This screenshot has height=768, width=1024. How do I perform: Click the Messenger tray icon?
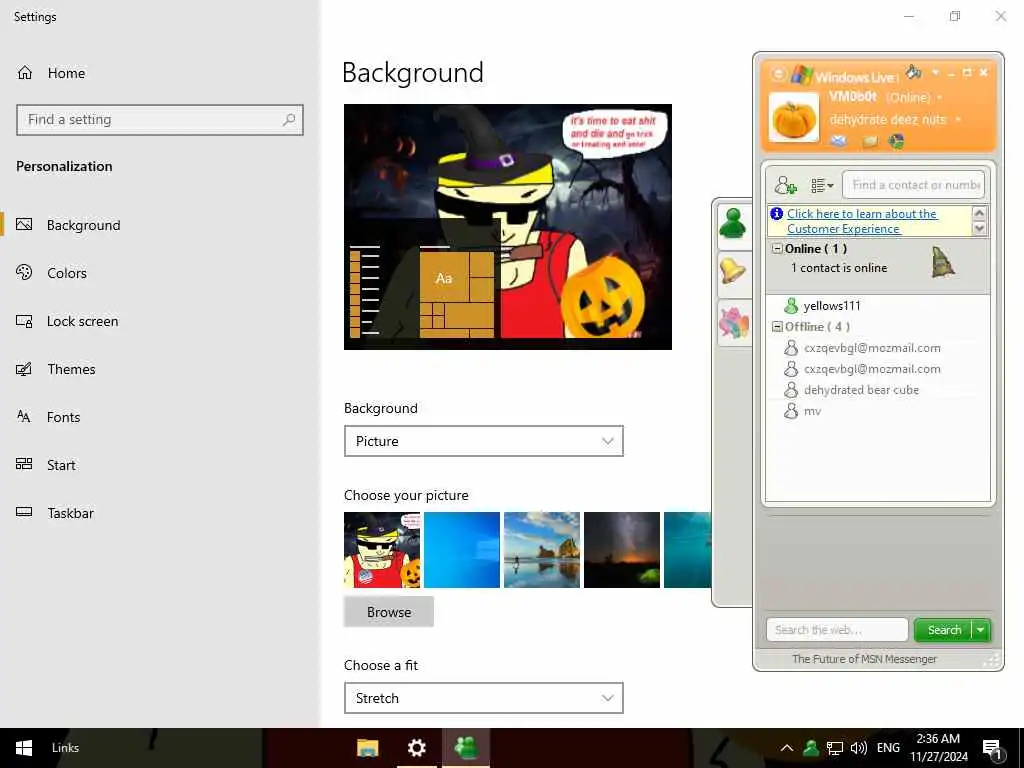pyautogui.click(x=810, y=748)
